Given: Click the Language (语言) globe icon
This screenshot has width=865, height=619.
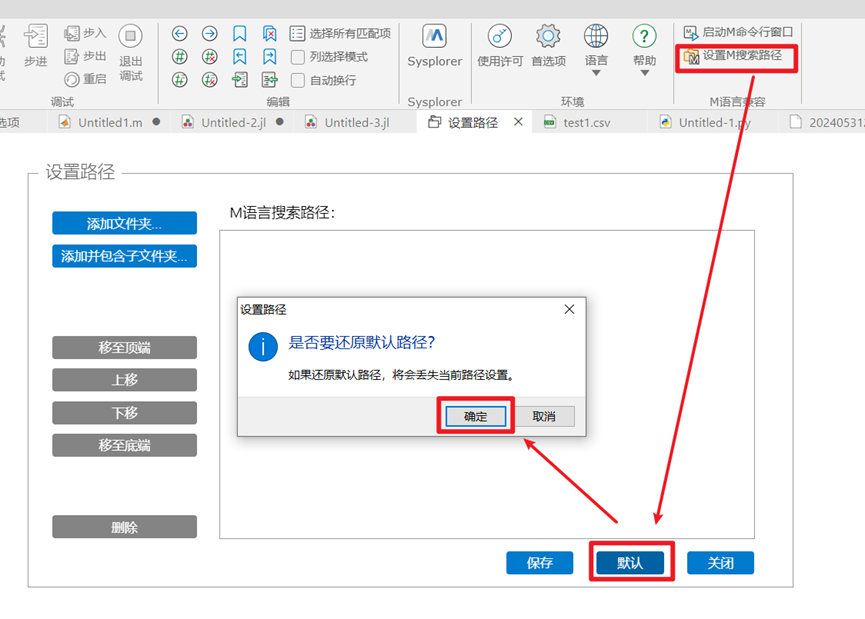Looking at the screenshot, I should point(596,36).
